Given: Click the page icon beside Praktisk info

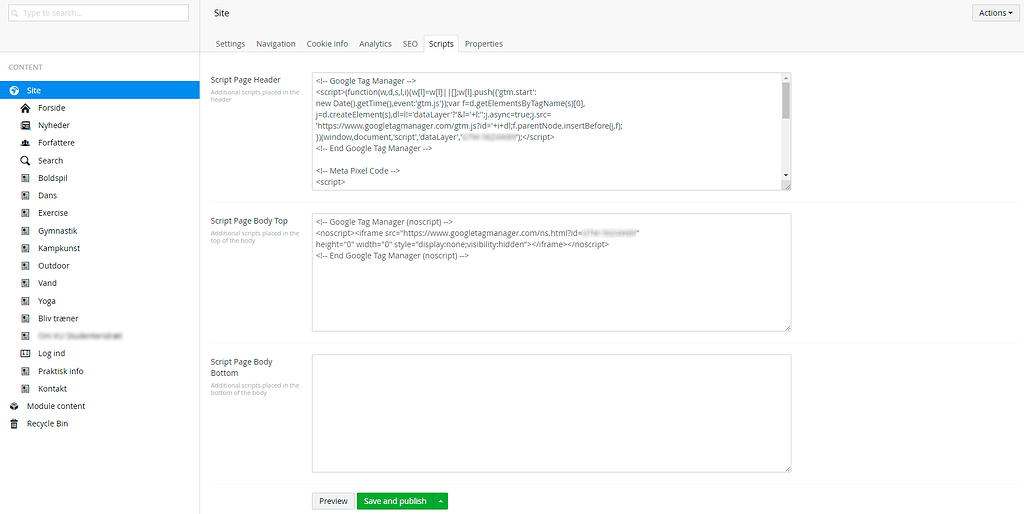Looking at the screenshot, I should pyautogui.click(x=25, y=371).
